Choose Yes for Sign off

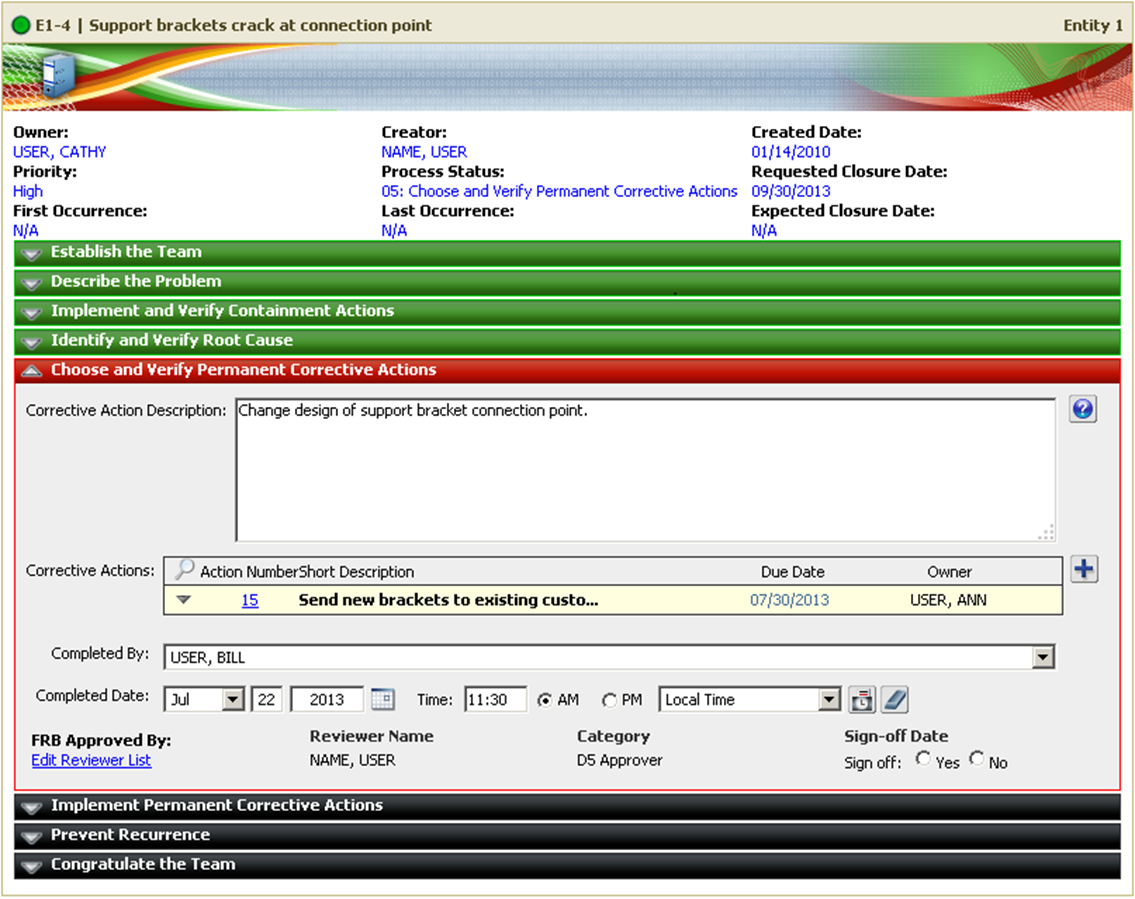coord(922,760)
